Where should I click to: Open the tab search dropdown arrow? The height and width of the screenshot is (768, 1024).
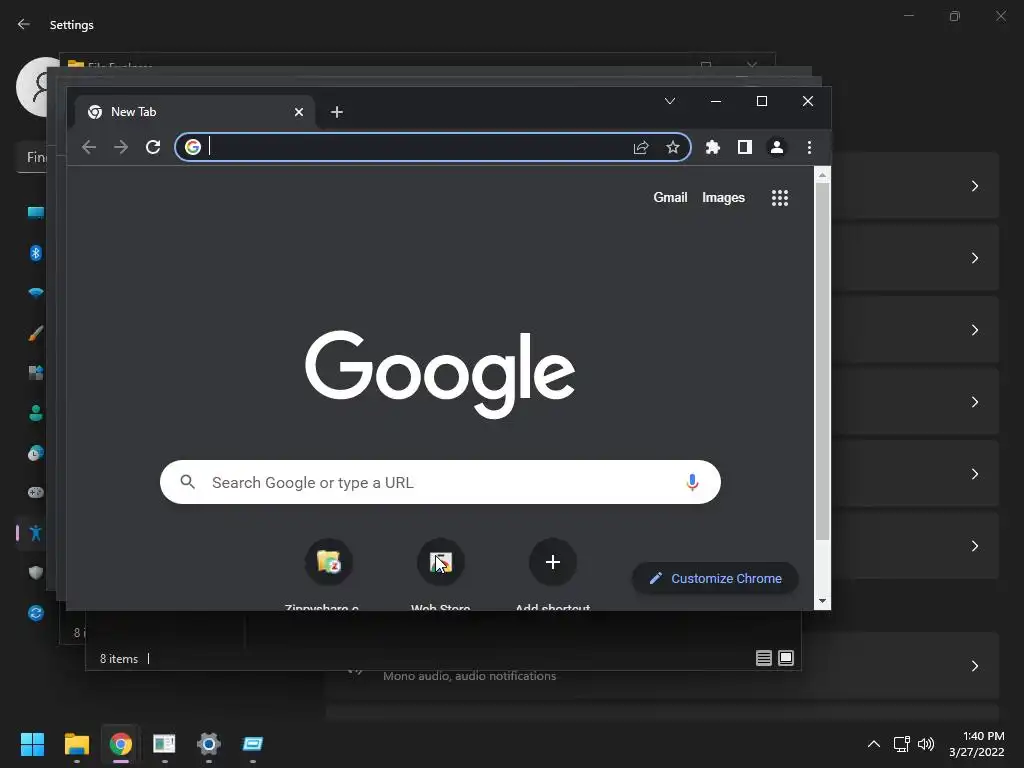[x=669, y=101]
